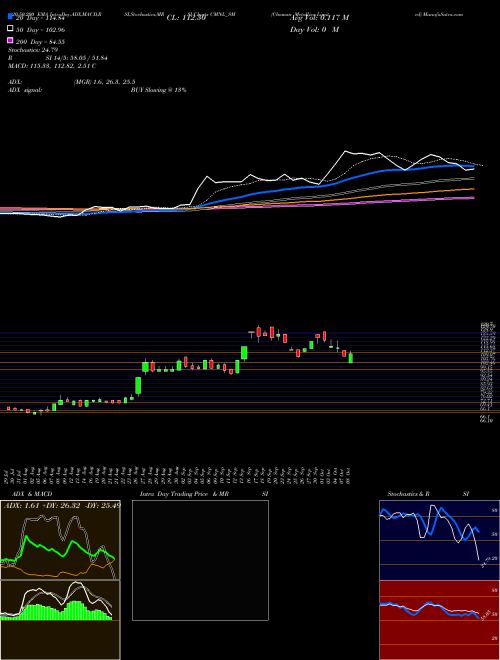Click the 'Stochastics & RSI' panel title
Viewport: 500px width, 660px height.
coord(428,494)
